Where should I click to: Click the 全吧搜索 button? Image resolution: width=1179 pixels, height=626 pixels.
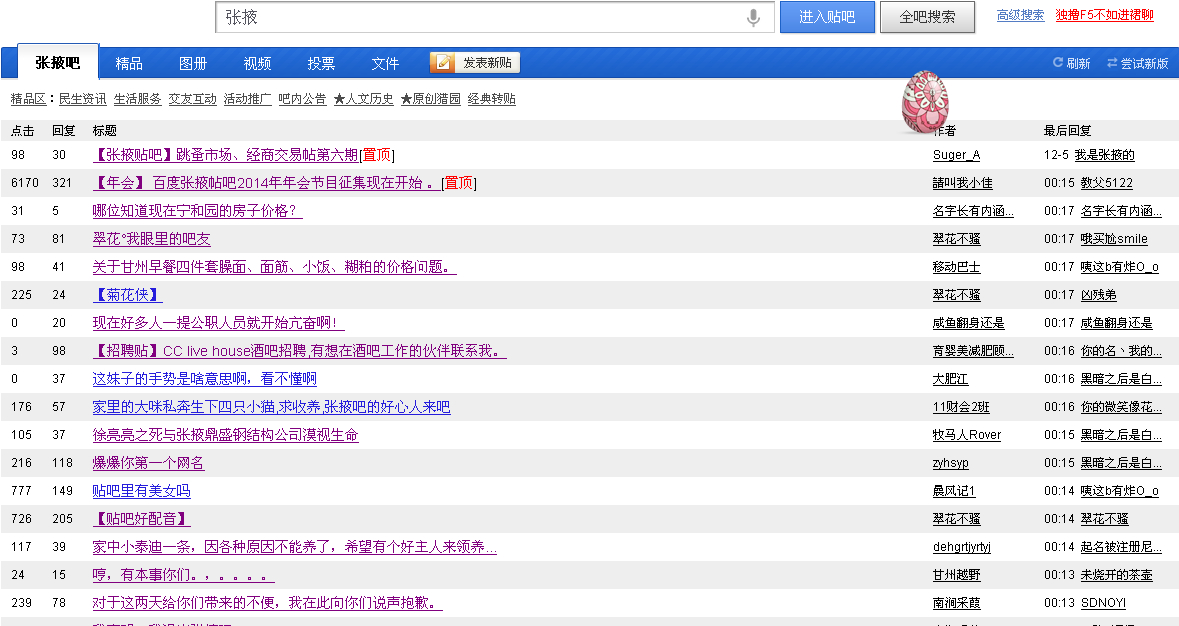pos(927,17)
